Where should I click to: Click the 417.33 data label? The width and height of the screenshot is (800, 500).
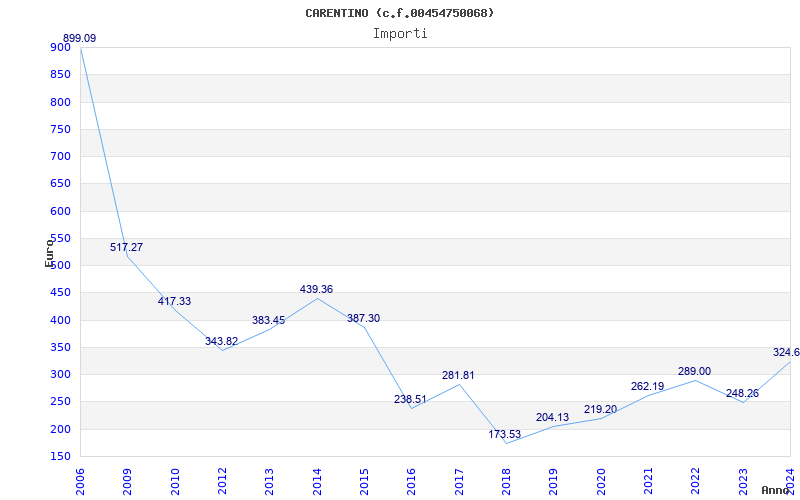point(174,302)
